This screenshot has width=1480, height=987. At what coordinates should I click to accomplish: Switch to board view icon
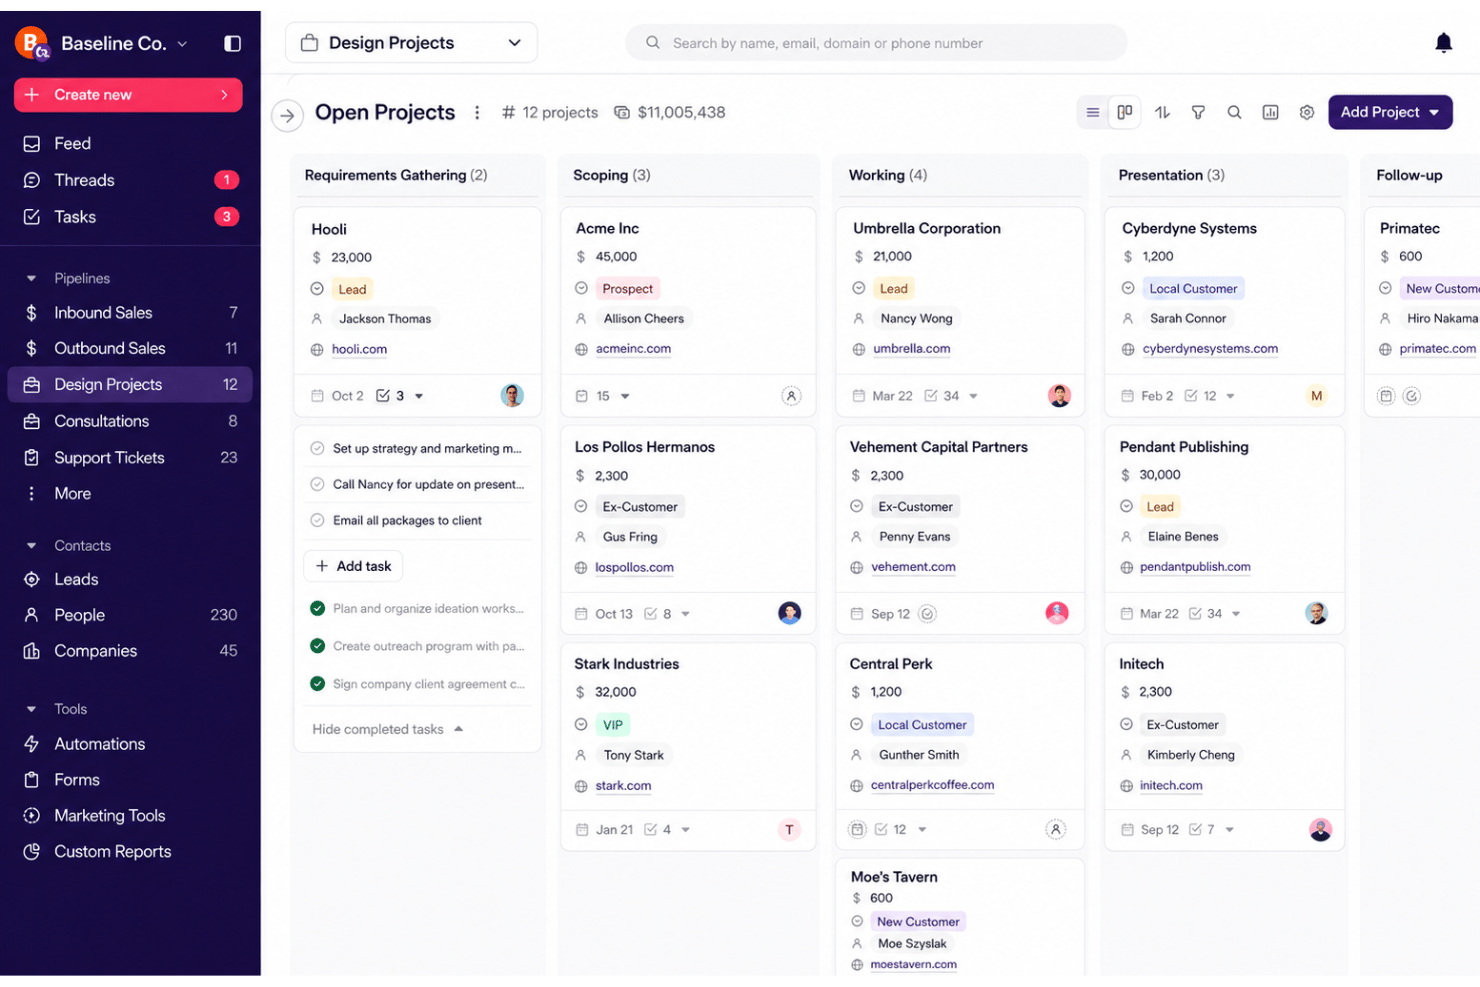pyautogui.click(x=1125, y=112)
